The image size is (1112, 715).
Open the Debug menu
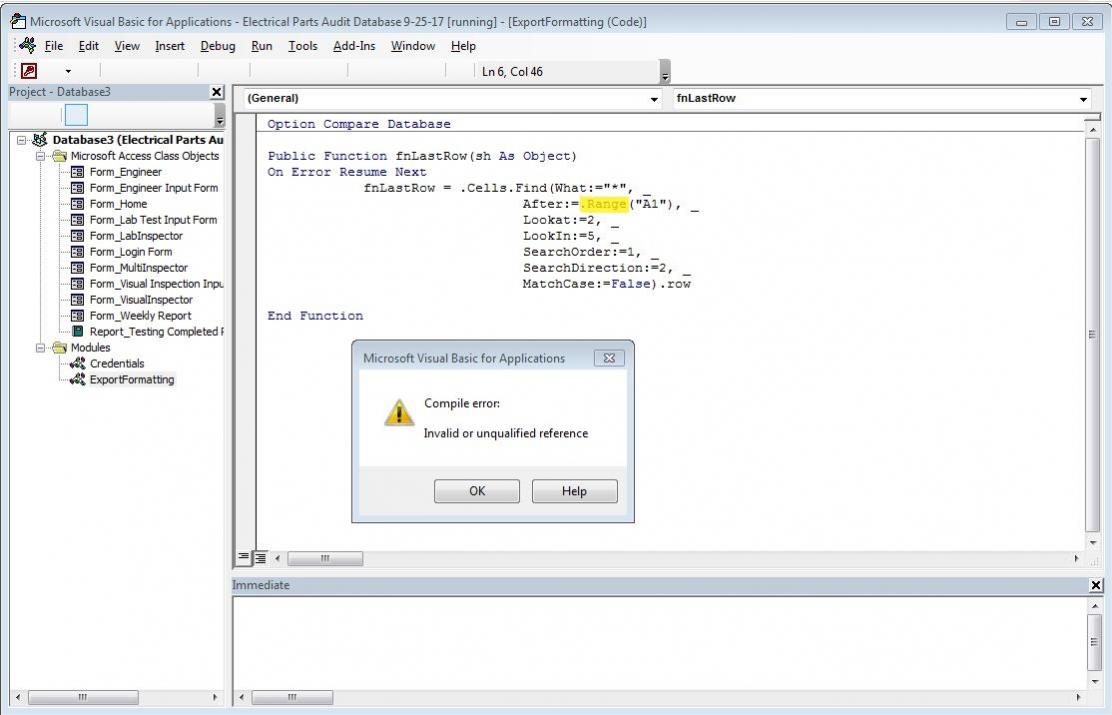coord(218,46)
